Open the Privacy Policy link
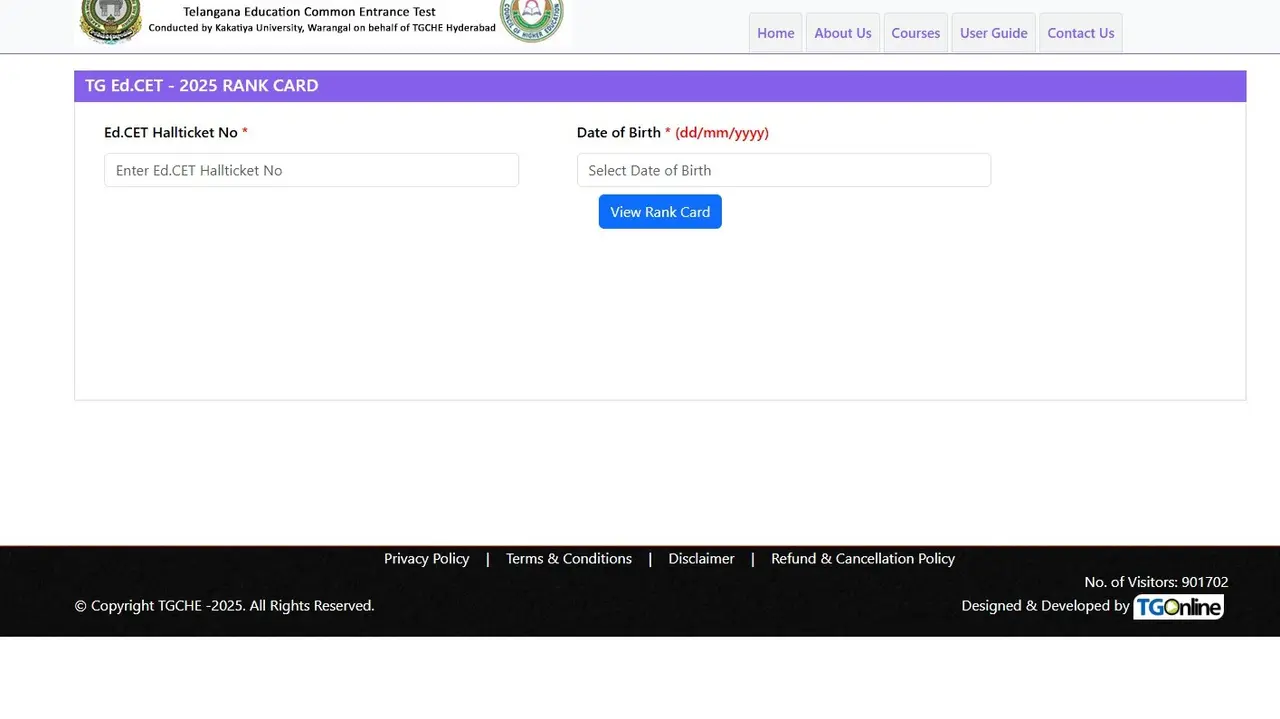 [x=426, y=558]
